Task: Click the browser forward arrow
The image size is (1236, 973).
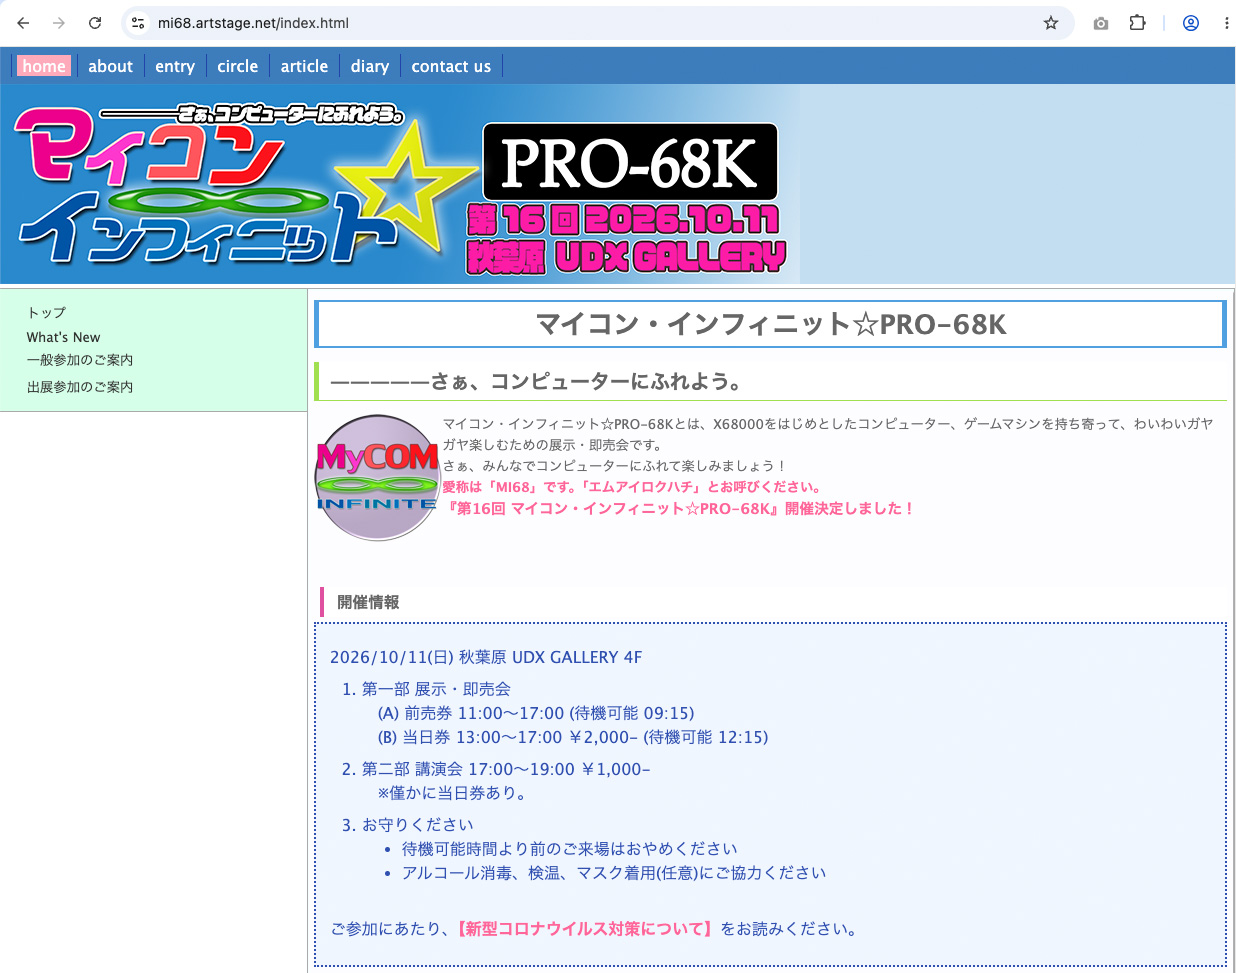Action: [59, 23]
